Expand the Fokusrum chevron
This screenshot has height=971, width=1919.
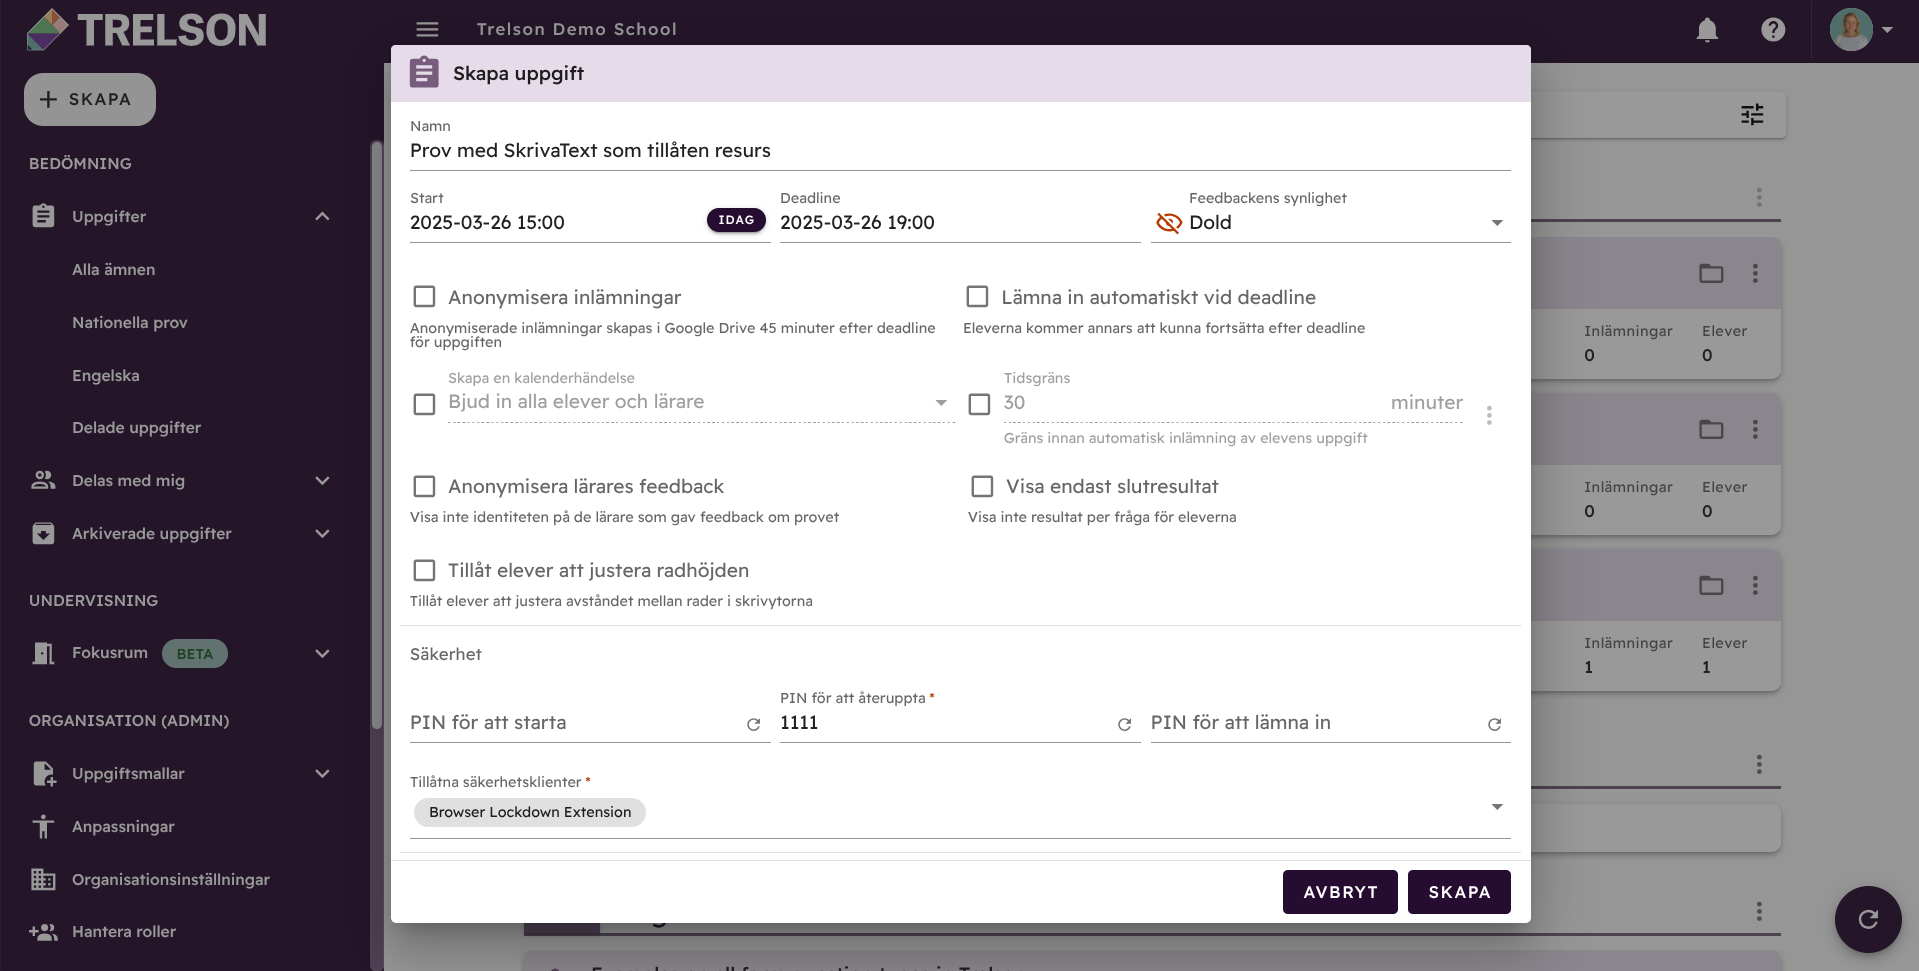pos(322,653)
